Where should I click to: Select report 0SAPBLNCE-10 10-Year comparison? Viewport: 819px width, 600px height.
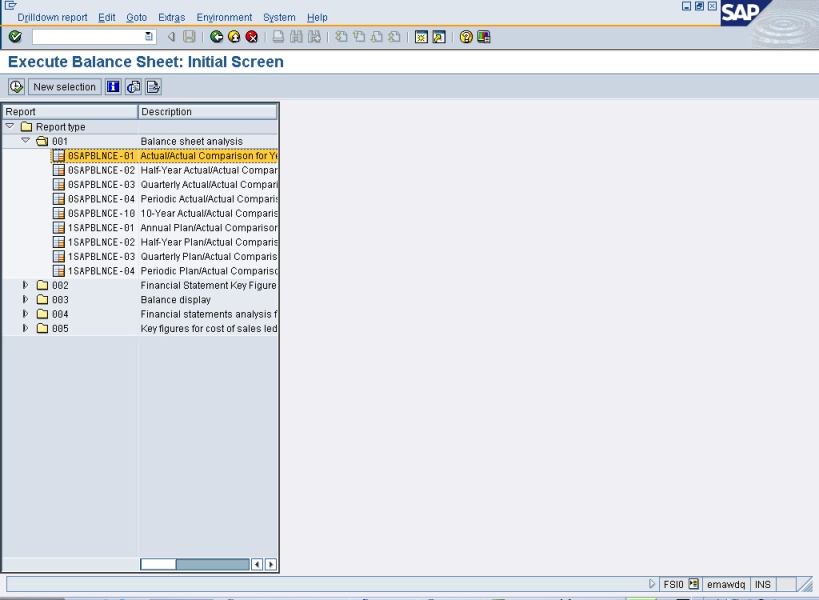pyautogui.click(x=100, y=213)
